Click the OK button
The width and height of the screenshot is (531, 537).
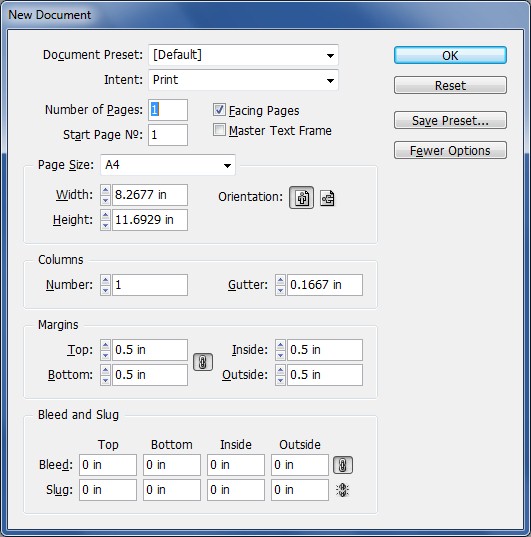click(450, 55)
